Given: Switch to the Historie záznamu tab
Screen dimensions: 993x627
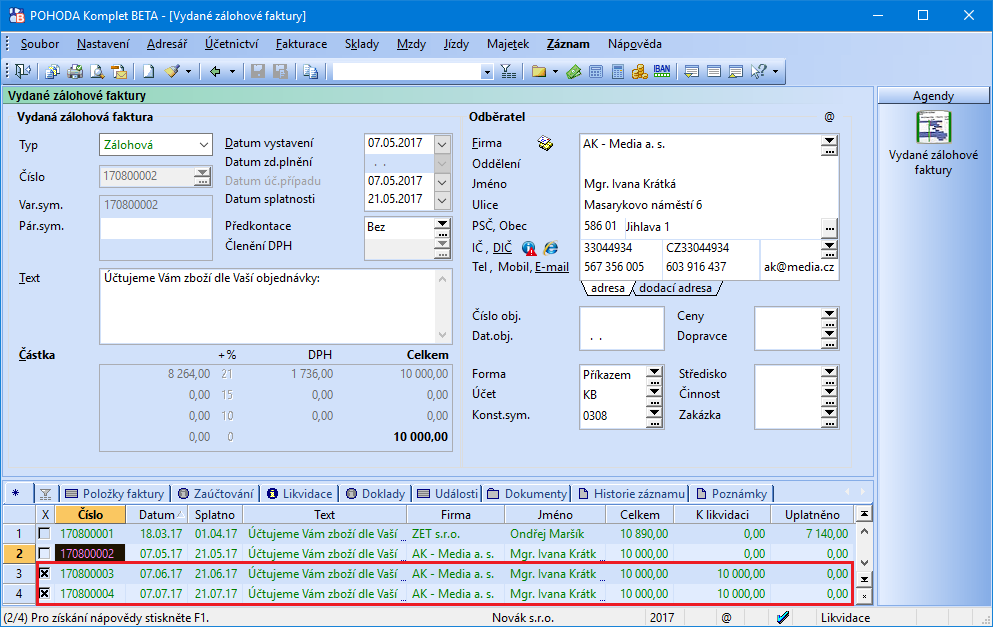Looking at the screenshot, I should point(631,494).
